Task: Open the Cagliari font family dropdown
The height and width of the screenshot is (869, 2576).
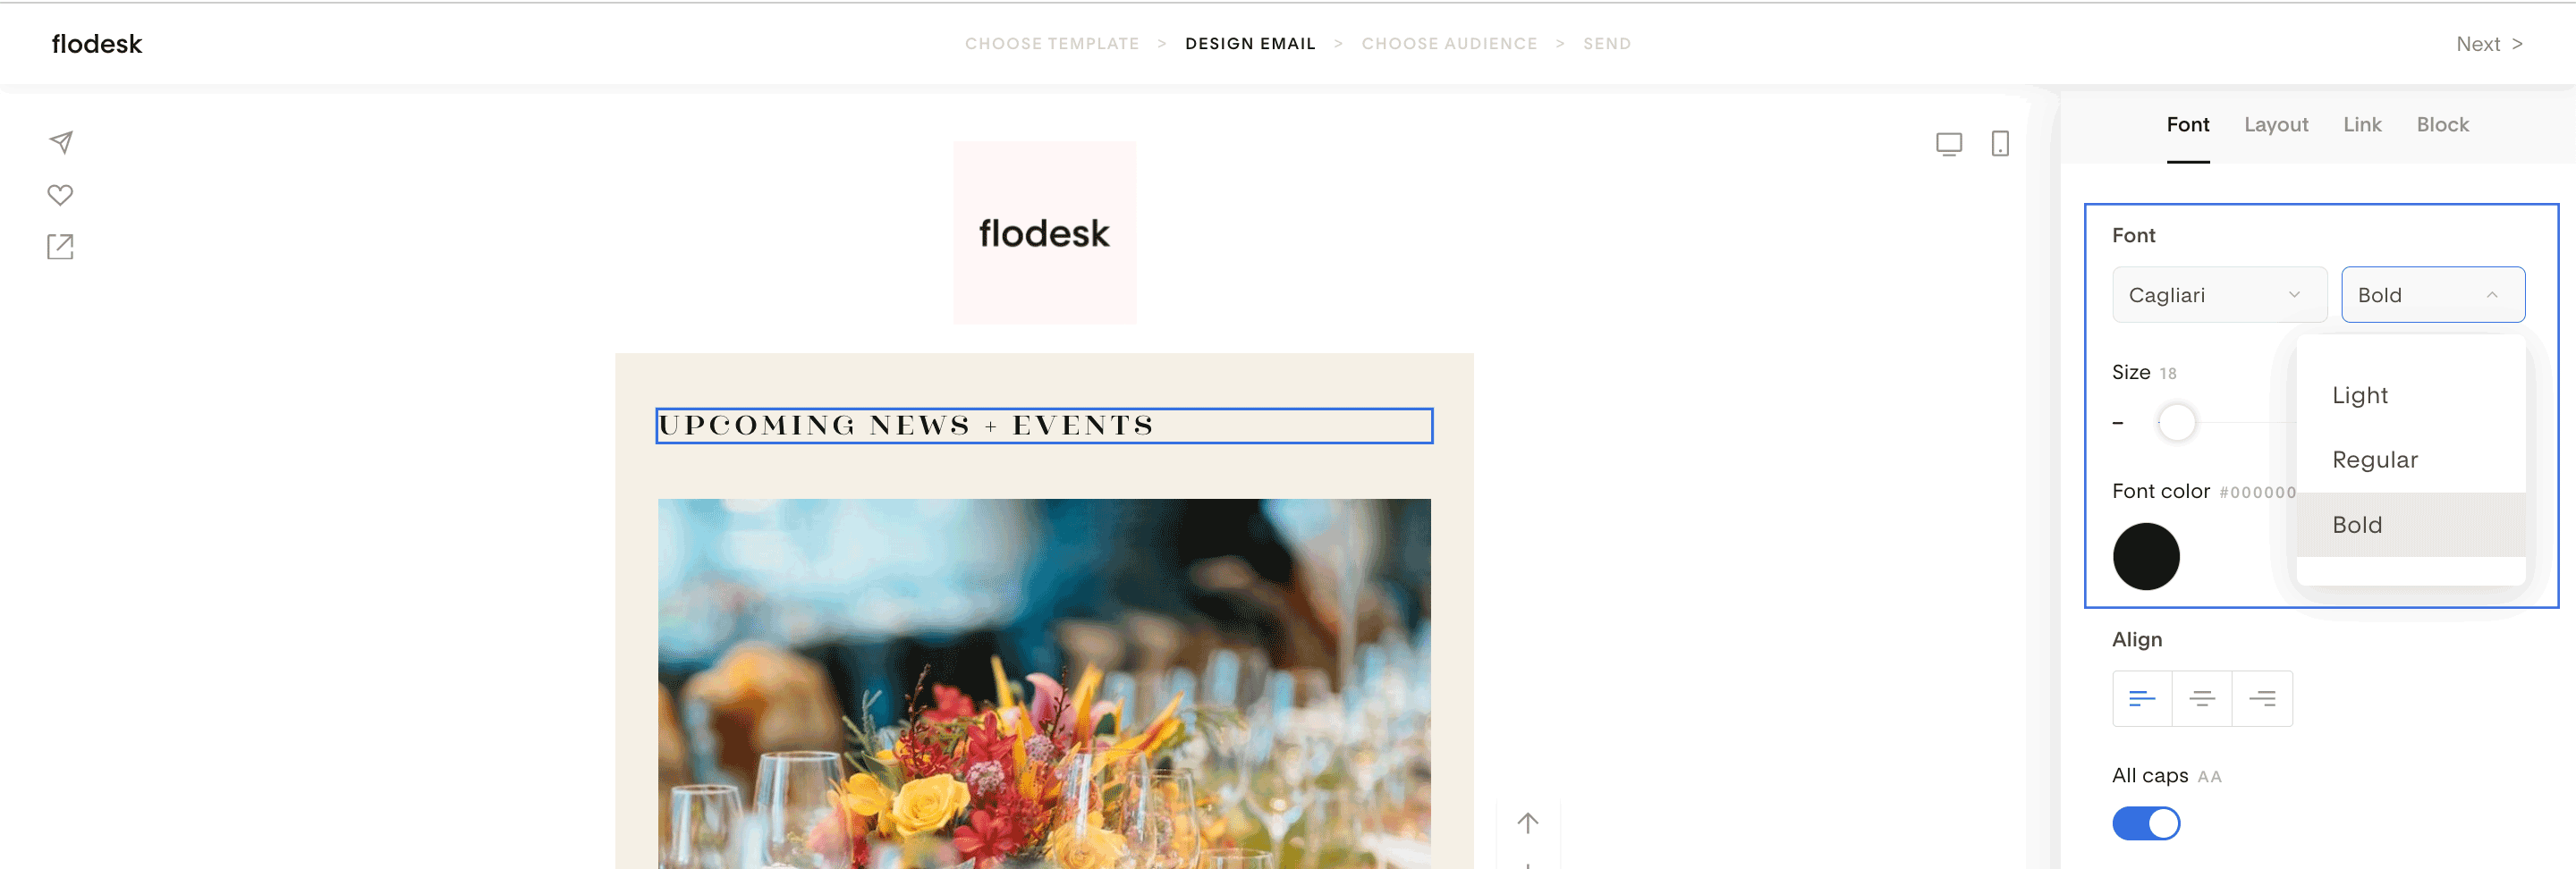Action: click(2219, 295)
